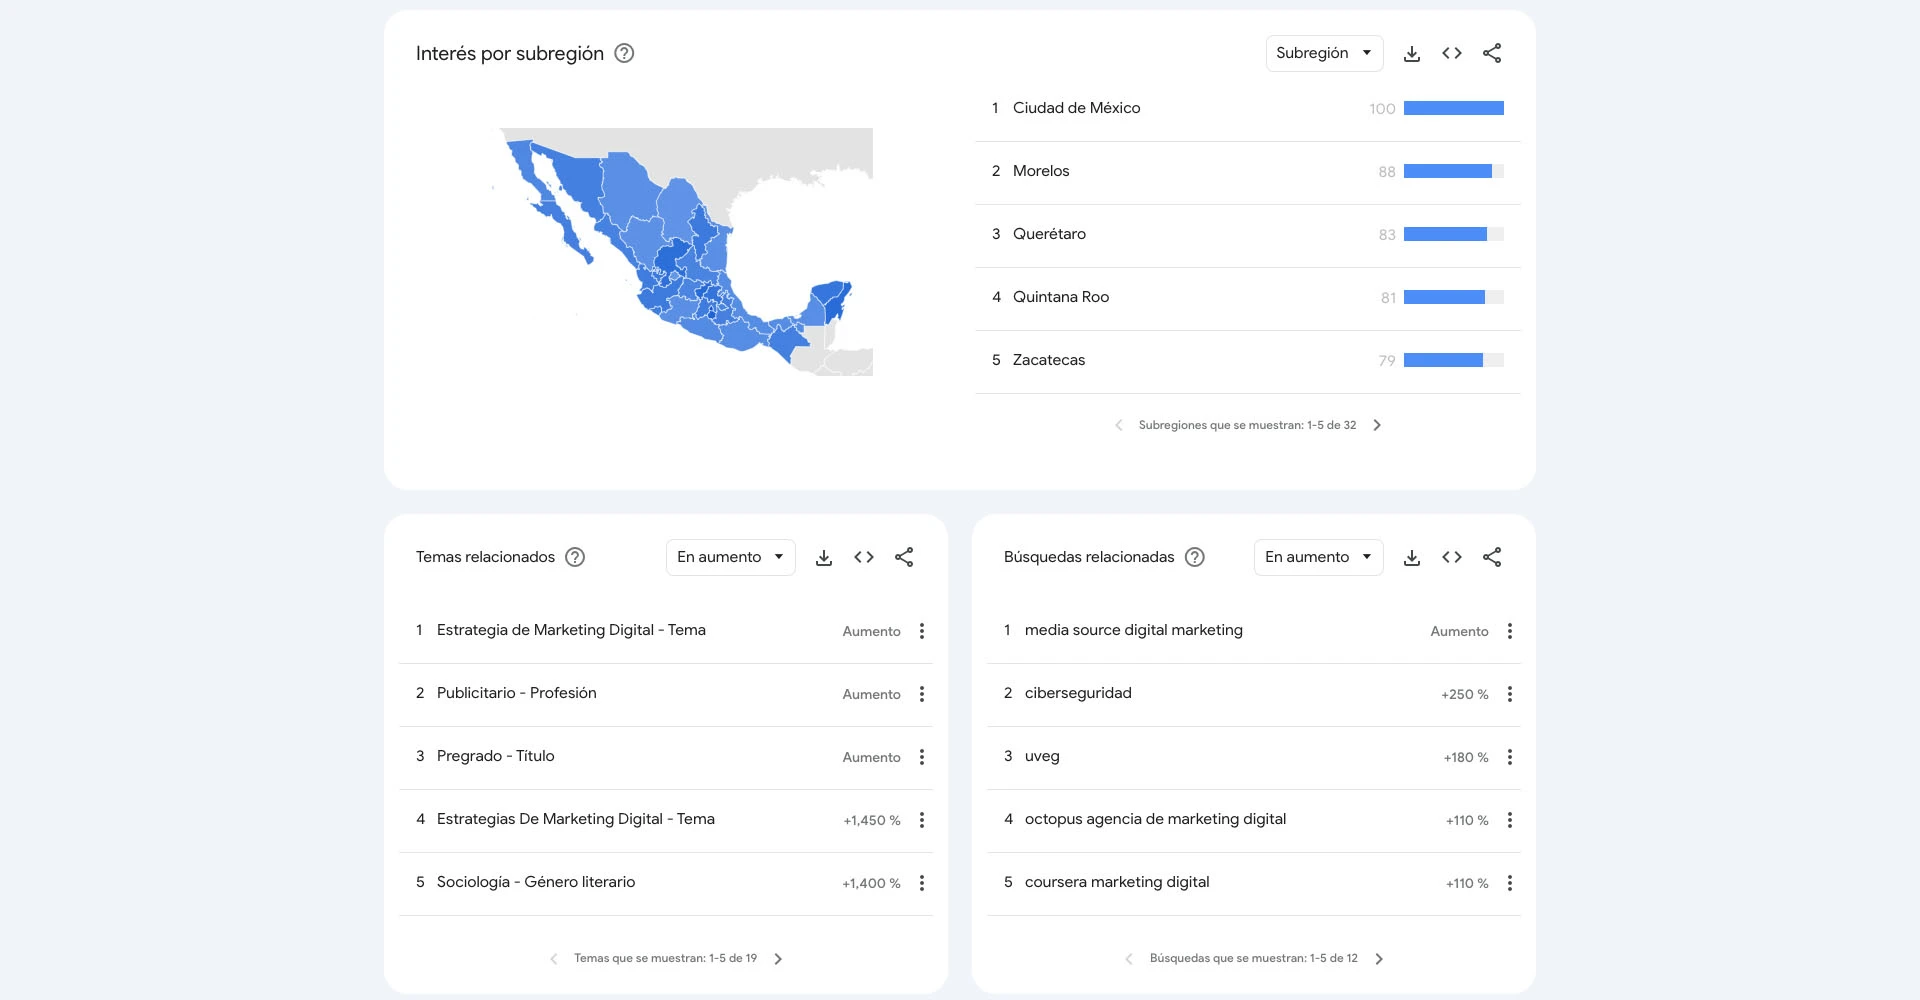Image resolution: width=1920 pixels, height=1000 pixels.
Task: Share the Búsquedas relacionadas panel
Action: point(1492,557)
